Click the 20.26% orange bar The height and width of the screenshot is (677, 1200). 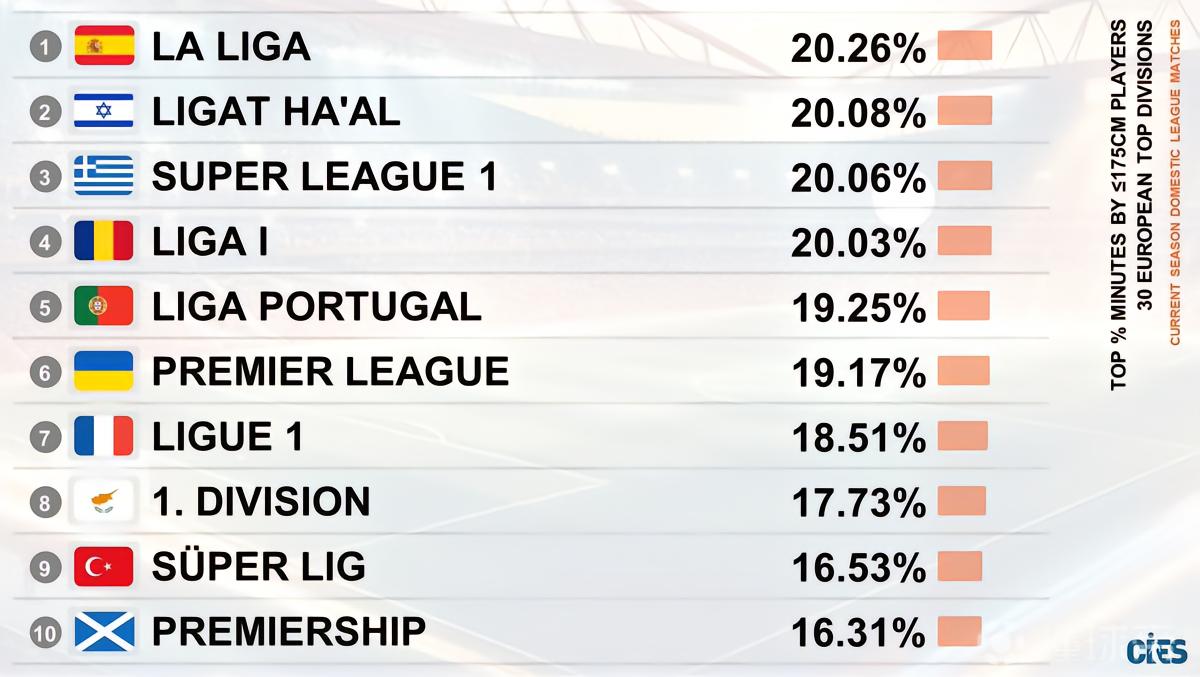coord(965,45)
